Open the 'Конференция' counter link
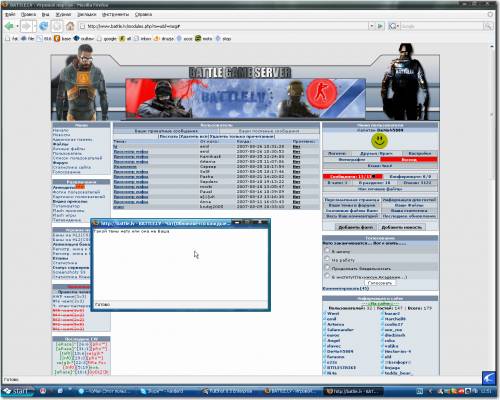This screenshot has height=400, width=500. tap(410, 176)
